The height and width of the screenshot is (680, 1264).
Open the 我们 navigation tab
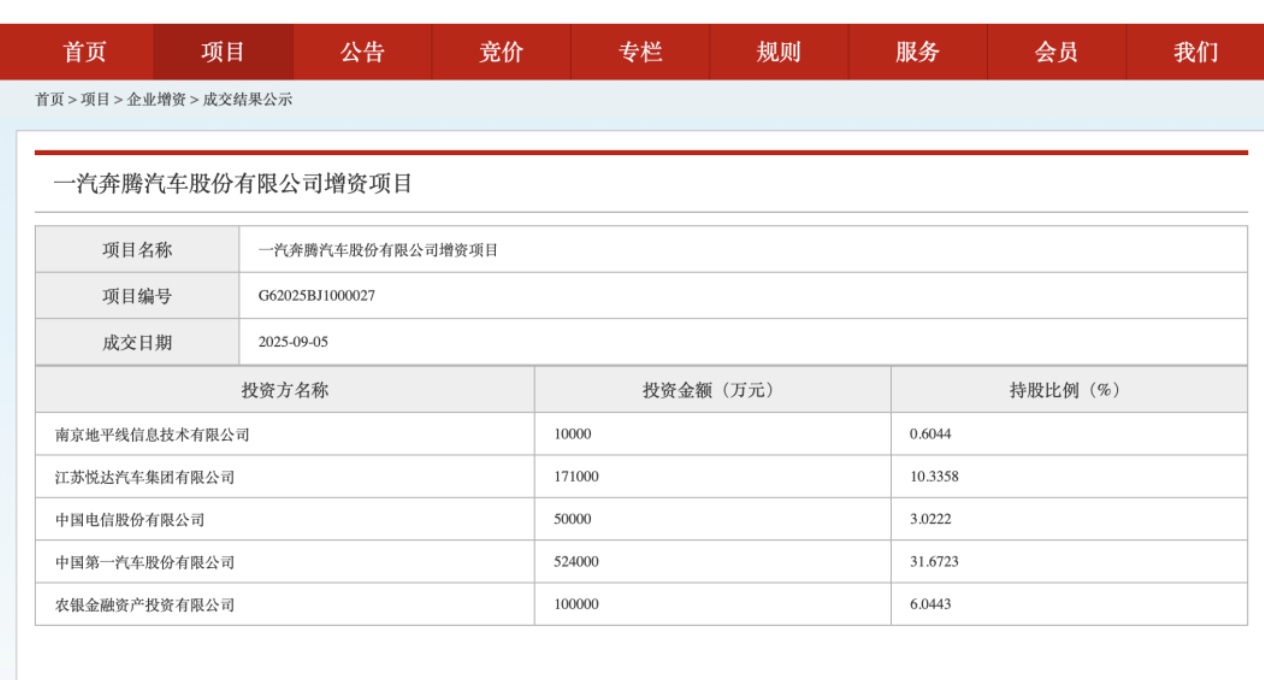(1195, 52)
